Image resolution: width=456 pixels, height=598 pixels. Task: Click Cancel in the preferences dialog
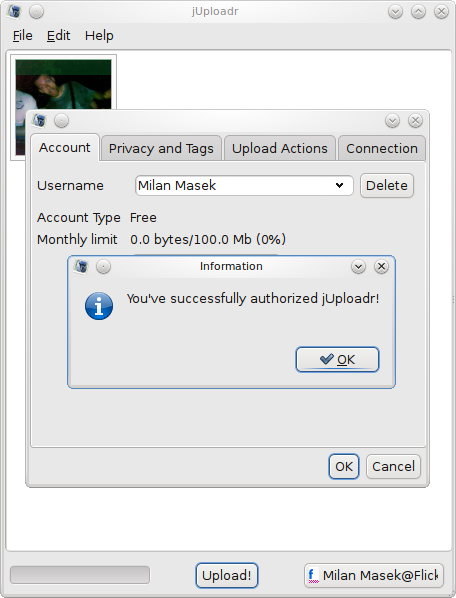click(393, 466)
